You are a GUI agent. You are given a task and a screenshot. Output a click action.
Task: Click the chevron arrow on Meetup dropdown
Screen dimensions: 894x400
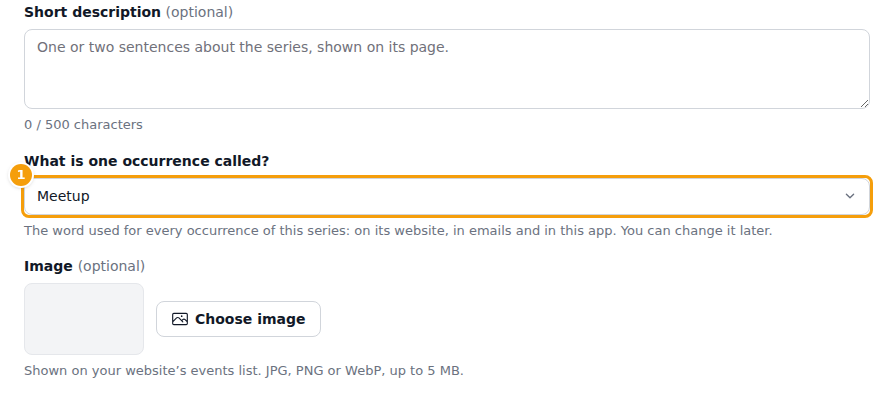(x=850, y=196)
